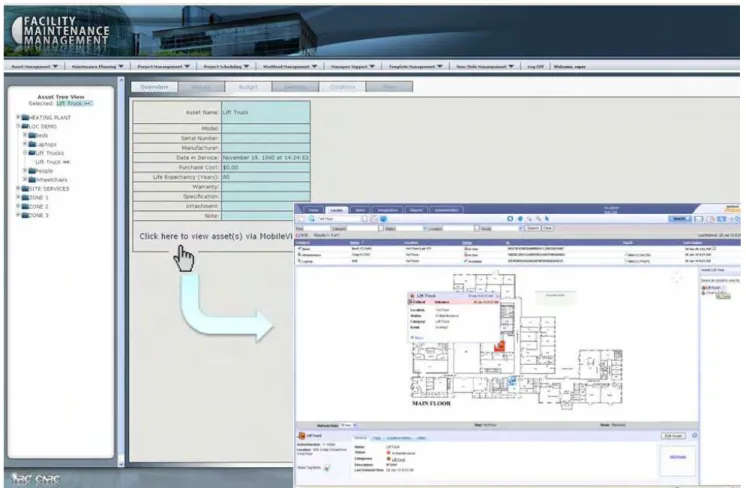The width and height of the screenshot is (746, 488).
Task: Click the round blue icon above the map
Action: pos(510,219)
